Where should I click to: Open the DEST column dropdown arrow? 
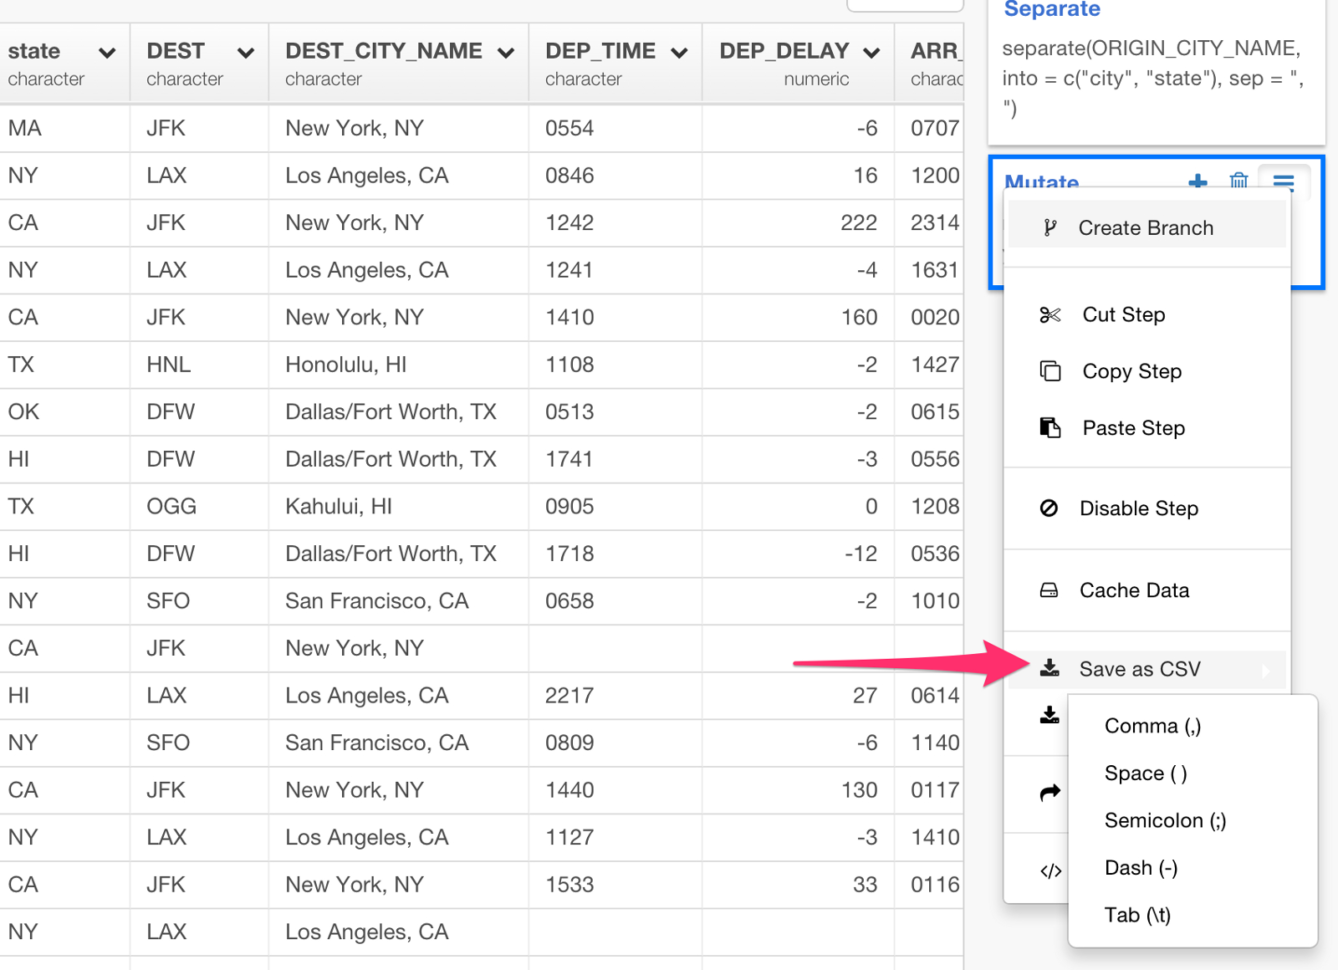coord(245,53)
